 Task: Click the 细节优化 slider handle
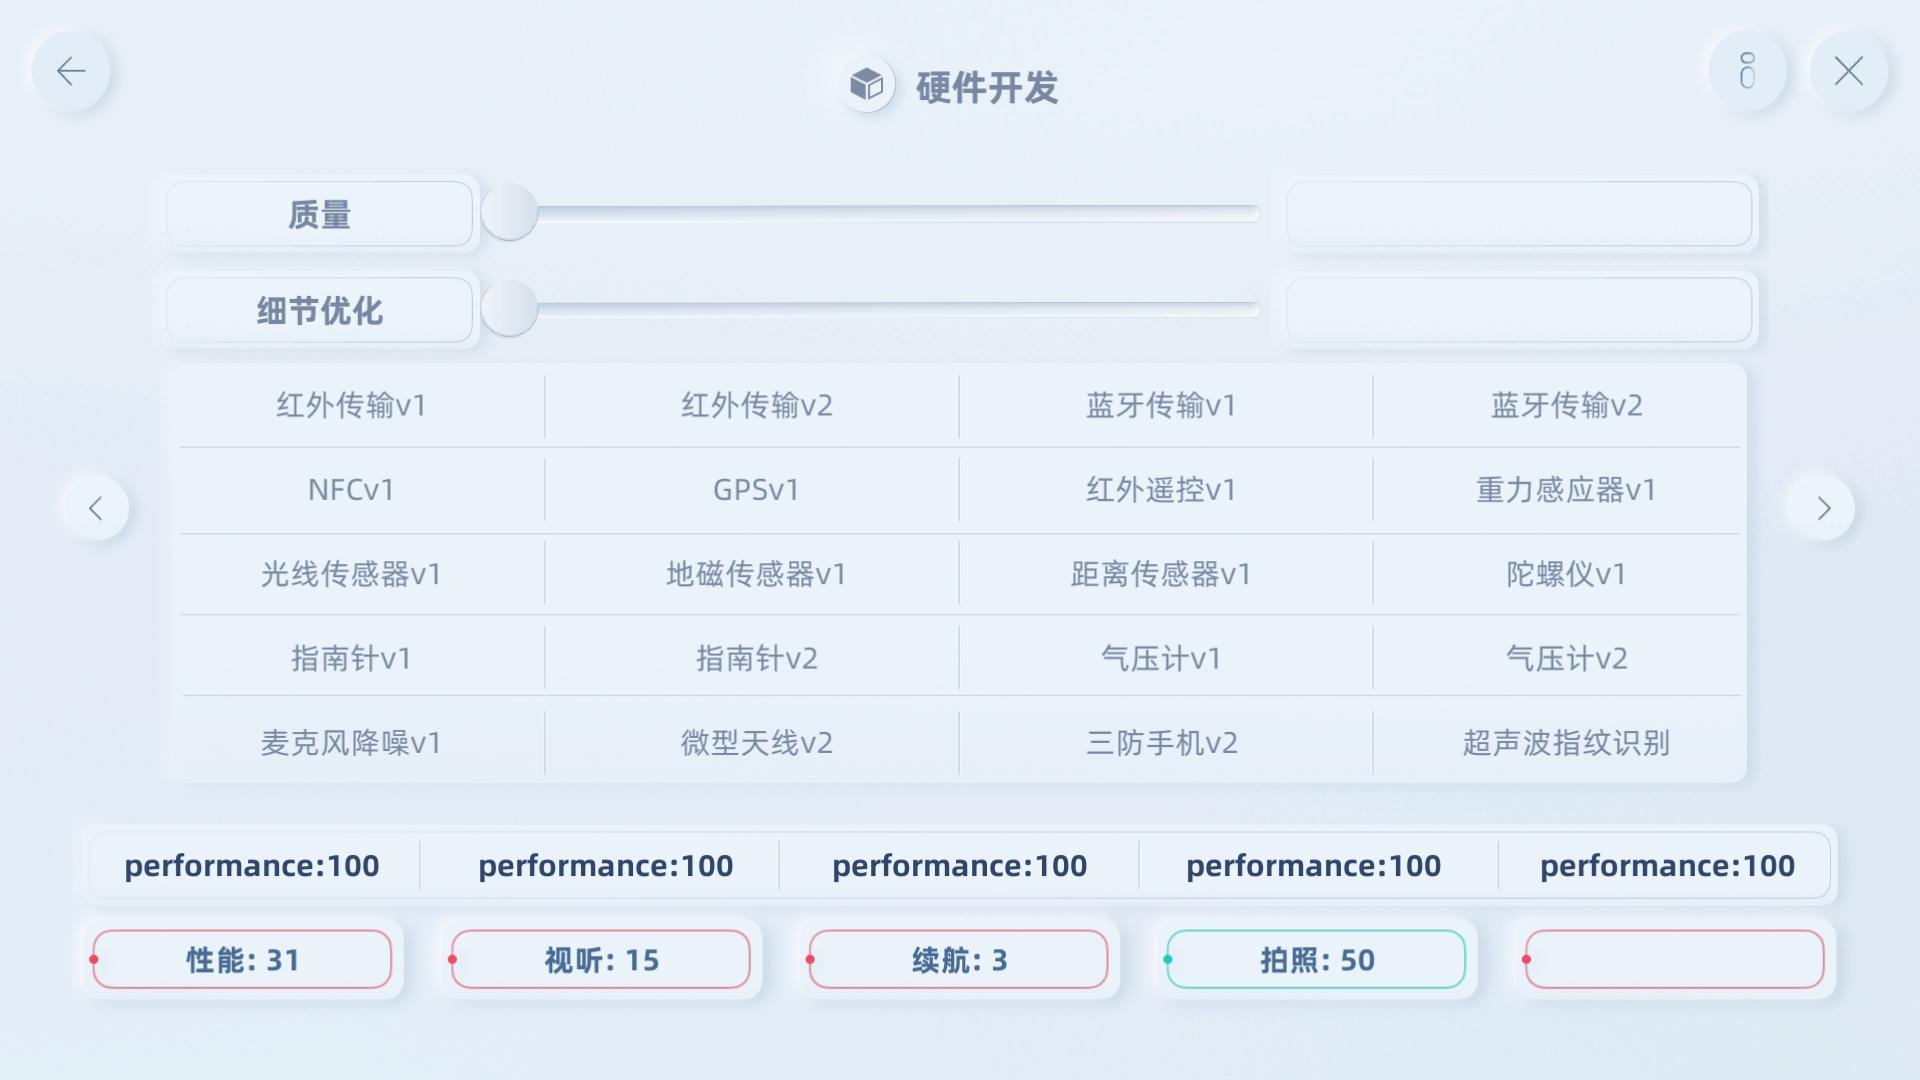(510, 309)
